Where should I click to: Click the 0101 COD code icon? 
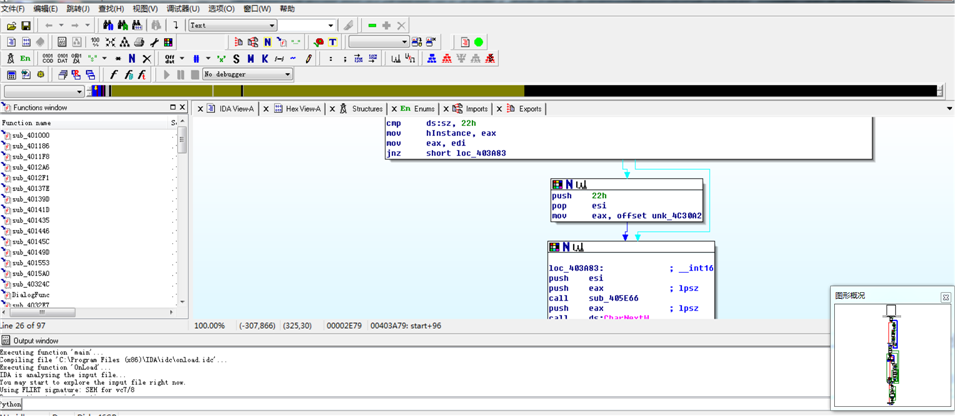pyautogui.click(x=48, y=58)
